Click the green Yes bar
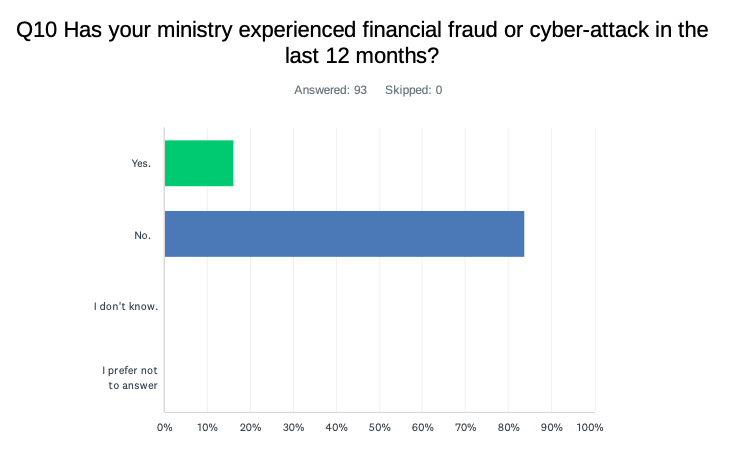Screen dimensions: 734x465 coord(199,163)
